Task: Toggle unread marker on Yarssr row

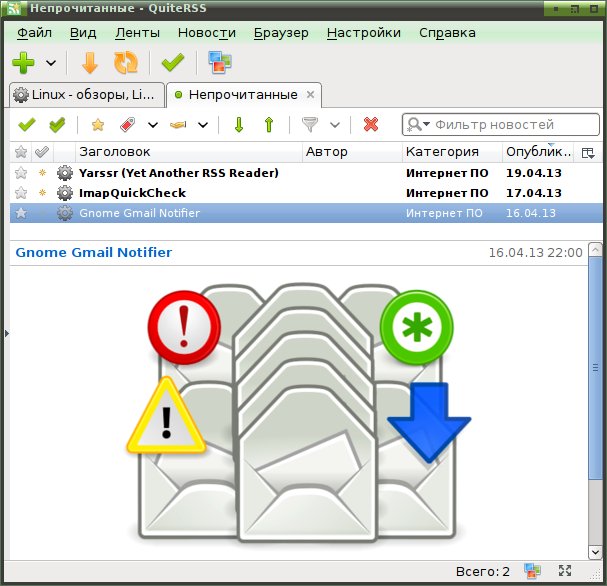Action: (x=43, y=173)
